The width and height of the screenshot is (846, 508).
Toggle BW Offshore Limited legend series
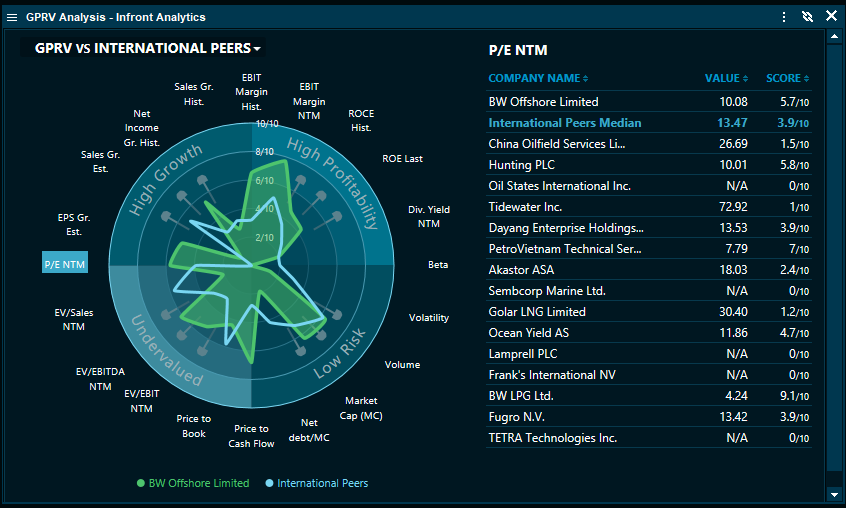pos(193,483)
